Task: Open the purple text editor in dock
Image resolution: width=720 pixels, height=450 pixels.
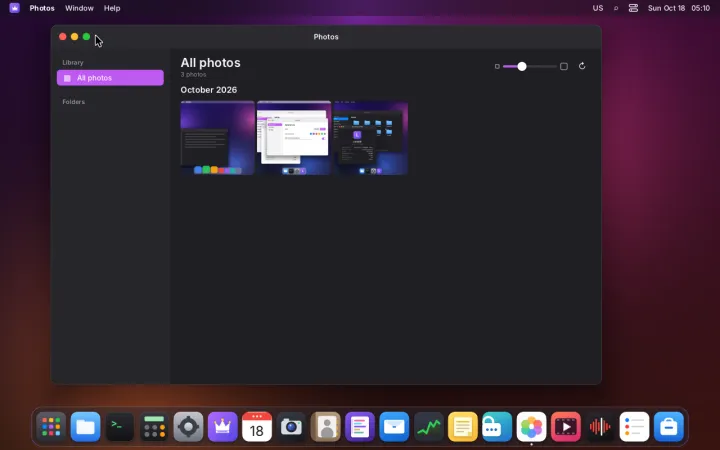Action: [x=360, y=427]
